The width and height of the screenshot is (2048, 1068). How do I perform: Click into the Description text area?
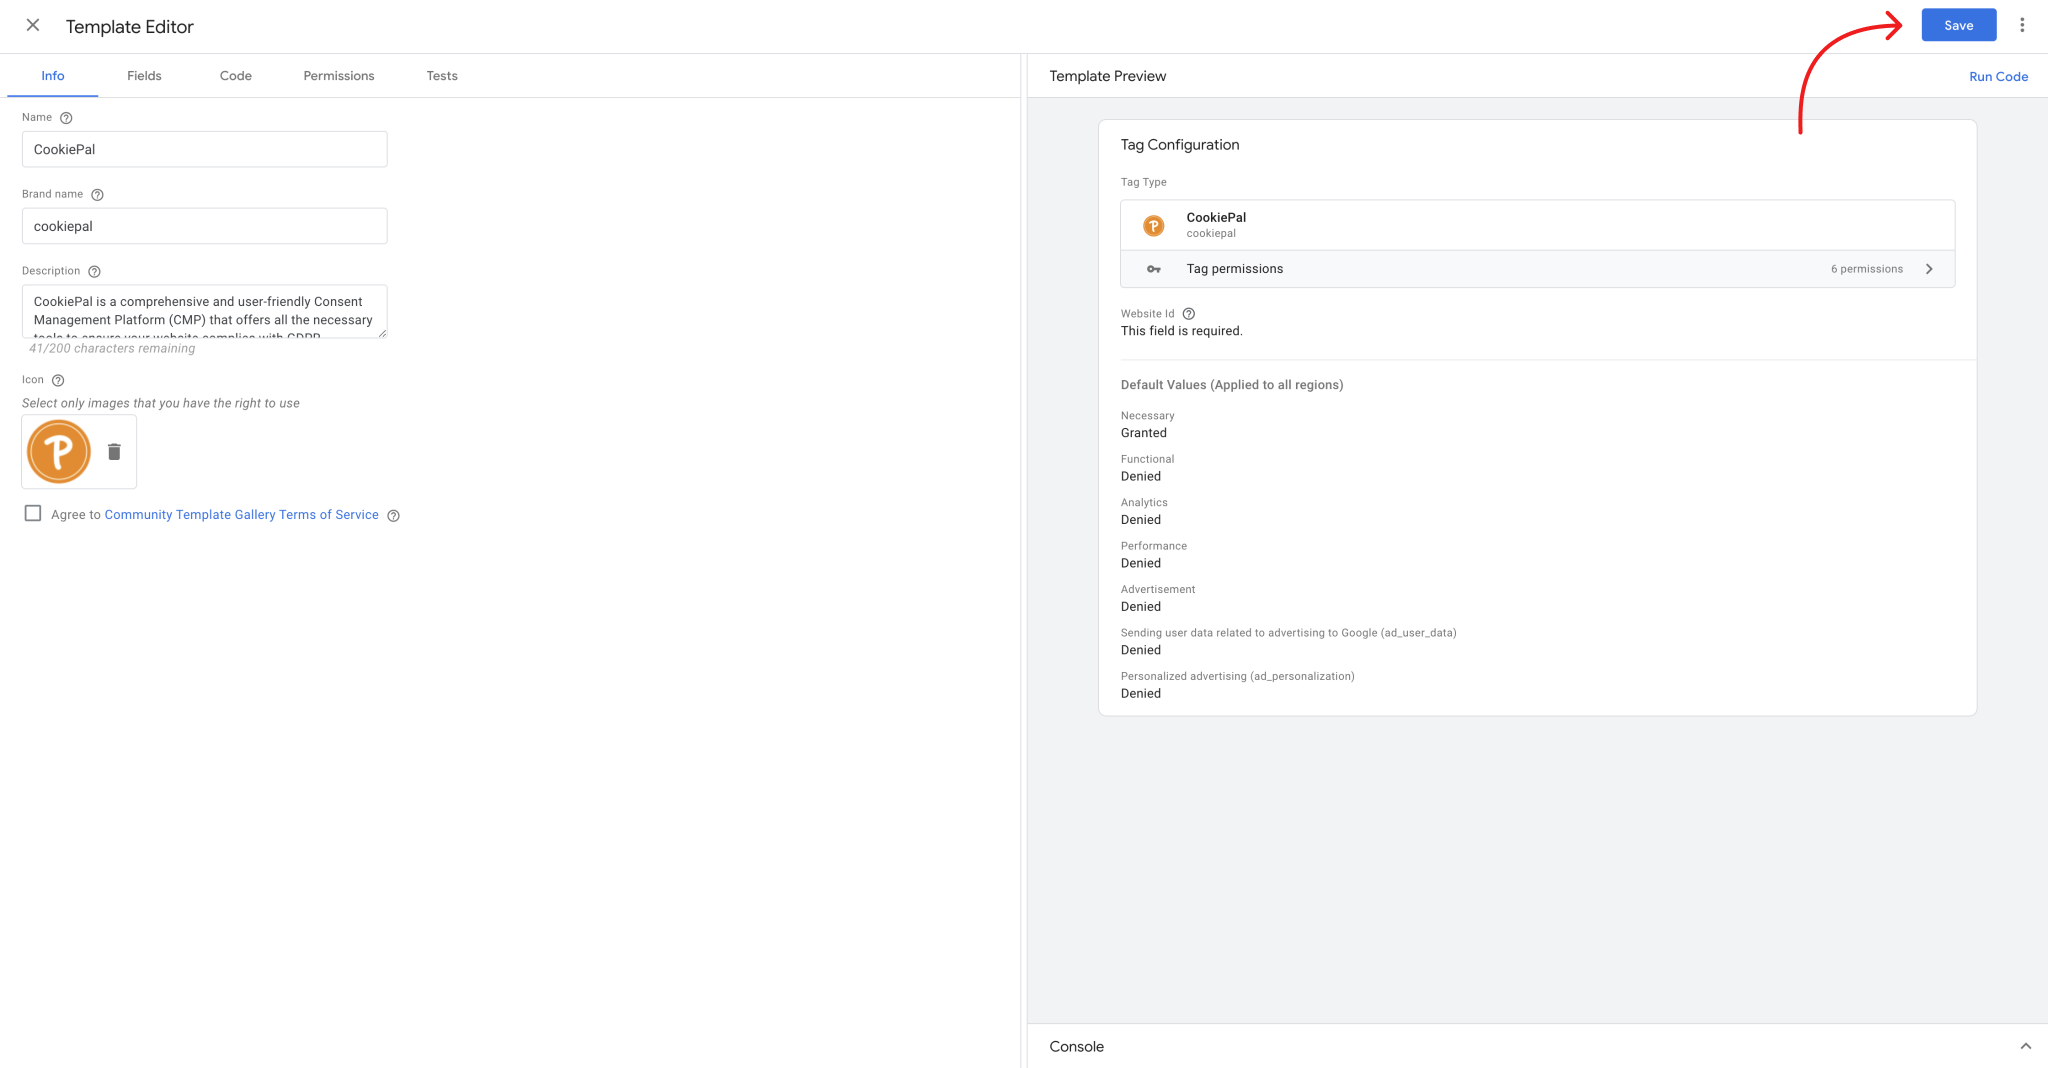[204, 311]
